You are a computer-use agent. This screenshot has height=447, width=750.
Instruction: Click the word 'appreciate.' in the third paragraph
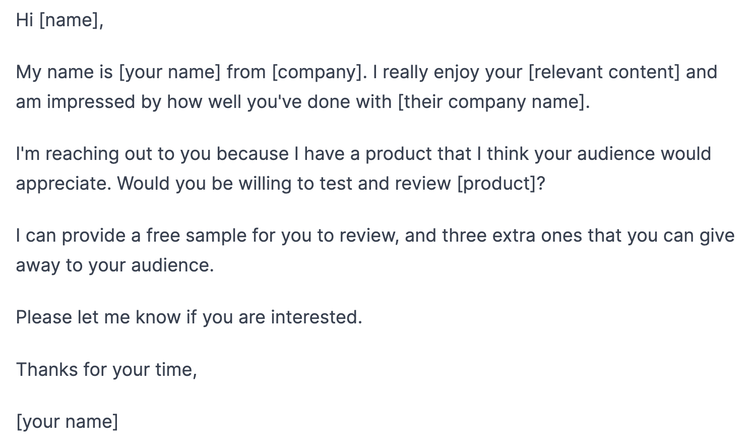(x=64, y=184)
